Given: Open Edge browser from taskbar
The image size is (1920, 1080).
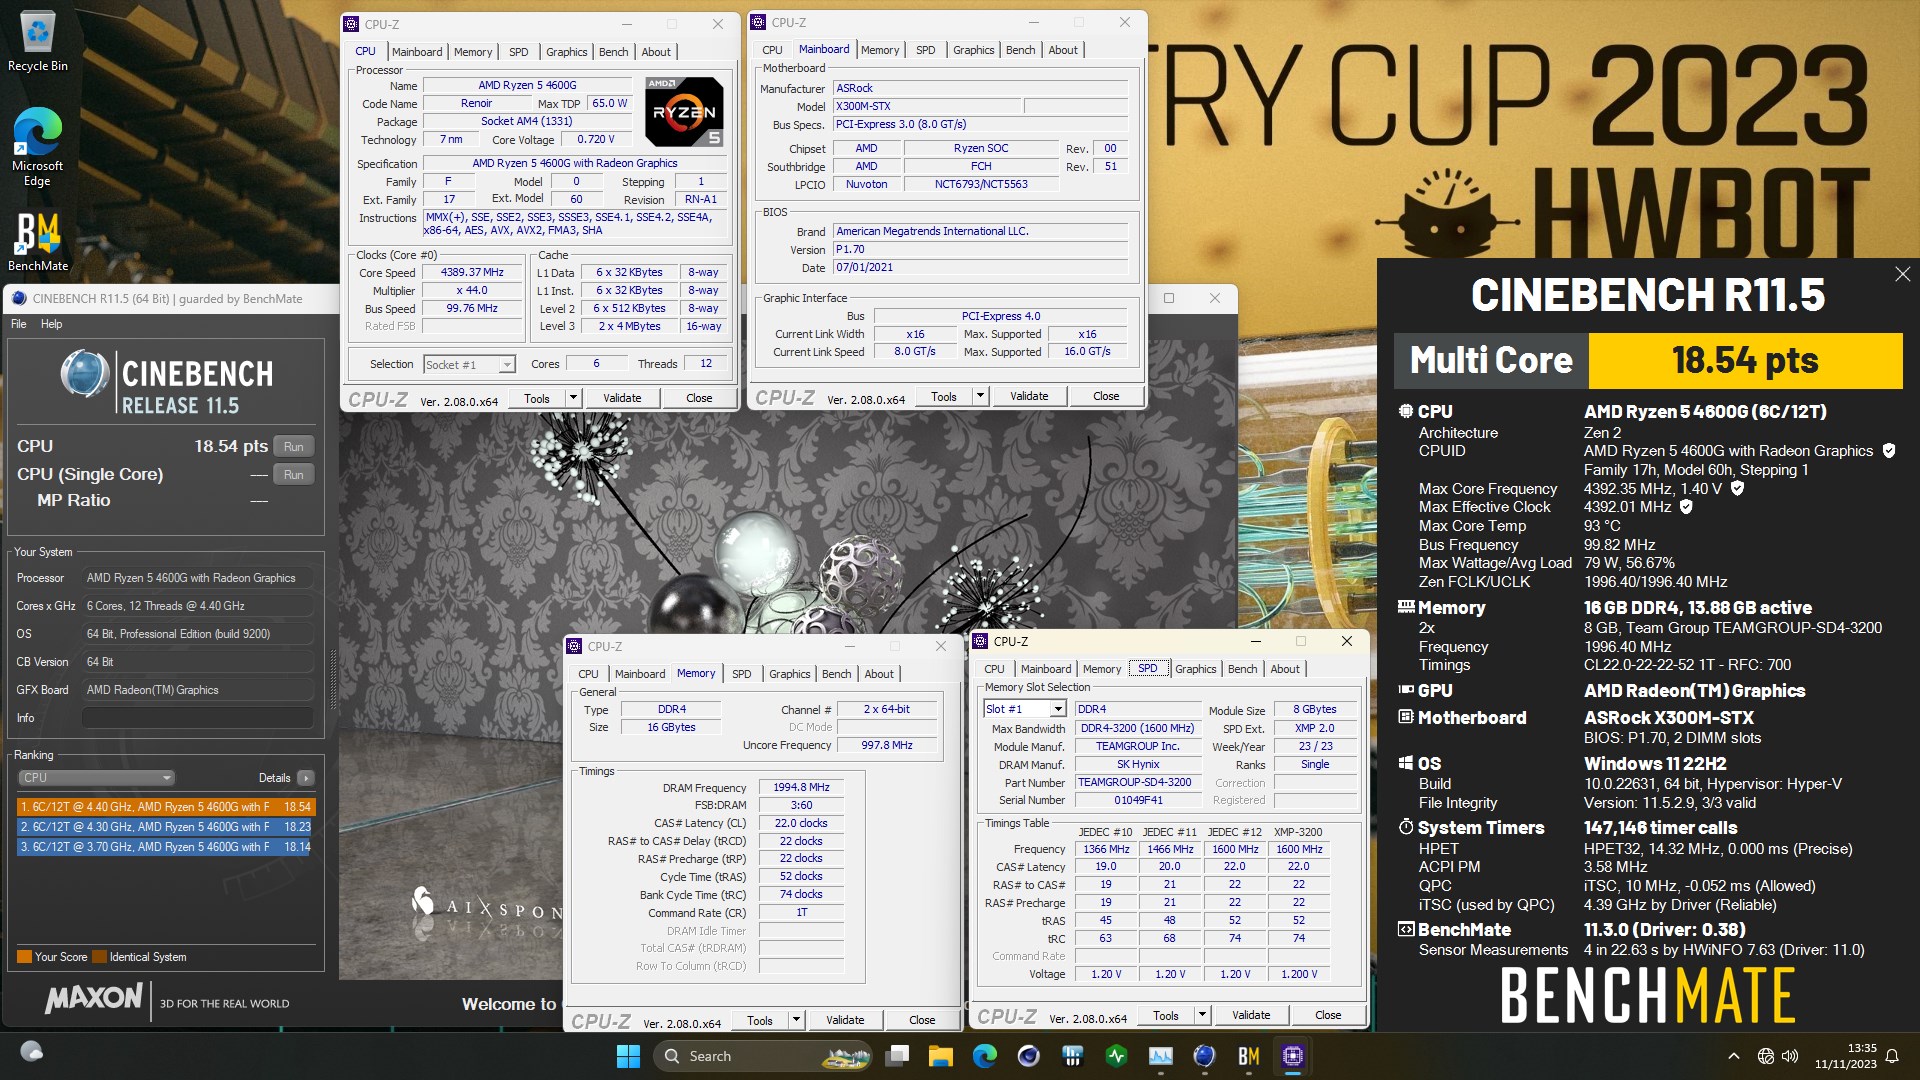Looking at the screenshot, I should pos(985,1056).
